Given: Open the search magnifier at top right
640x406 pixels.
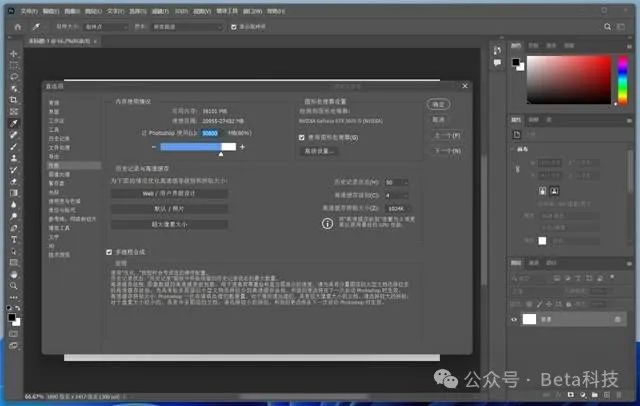Looking at the screenshot, I should point(607,27).
